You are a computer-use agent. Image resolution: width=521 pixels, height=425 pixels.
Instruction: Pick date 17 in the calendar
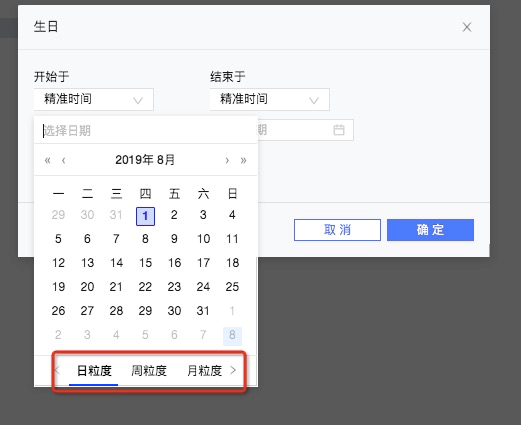click(203, 263)
